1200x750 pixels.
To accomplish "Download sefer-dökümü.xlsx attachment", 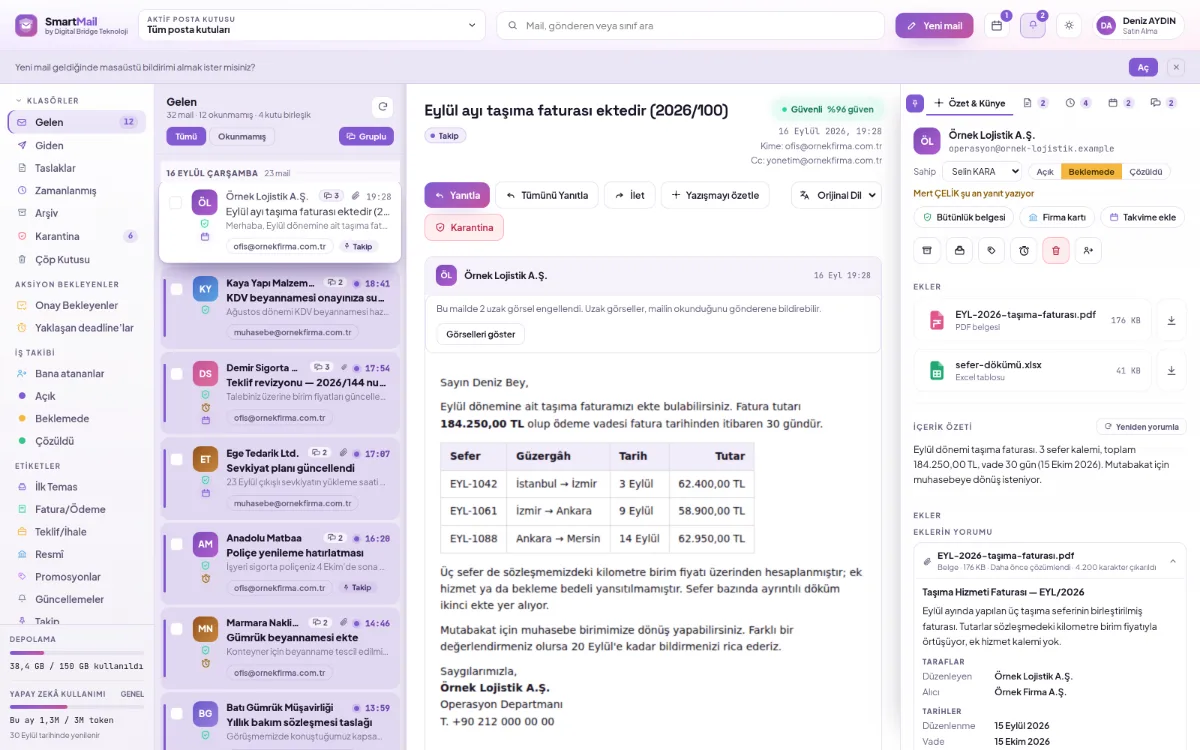I will point(1171,370).
